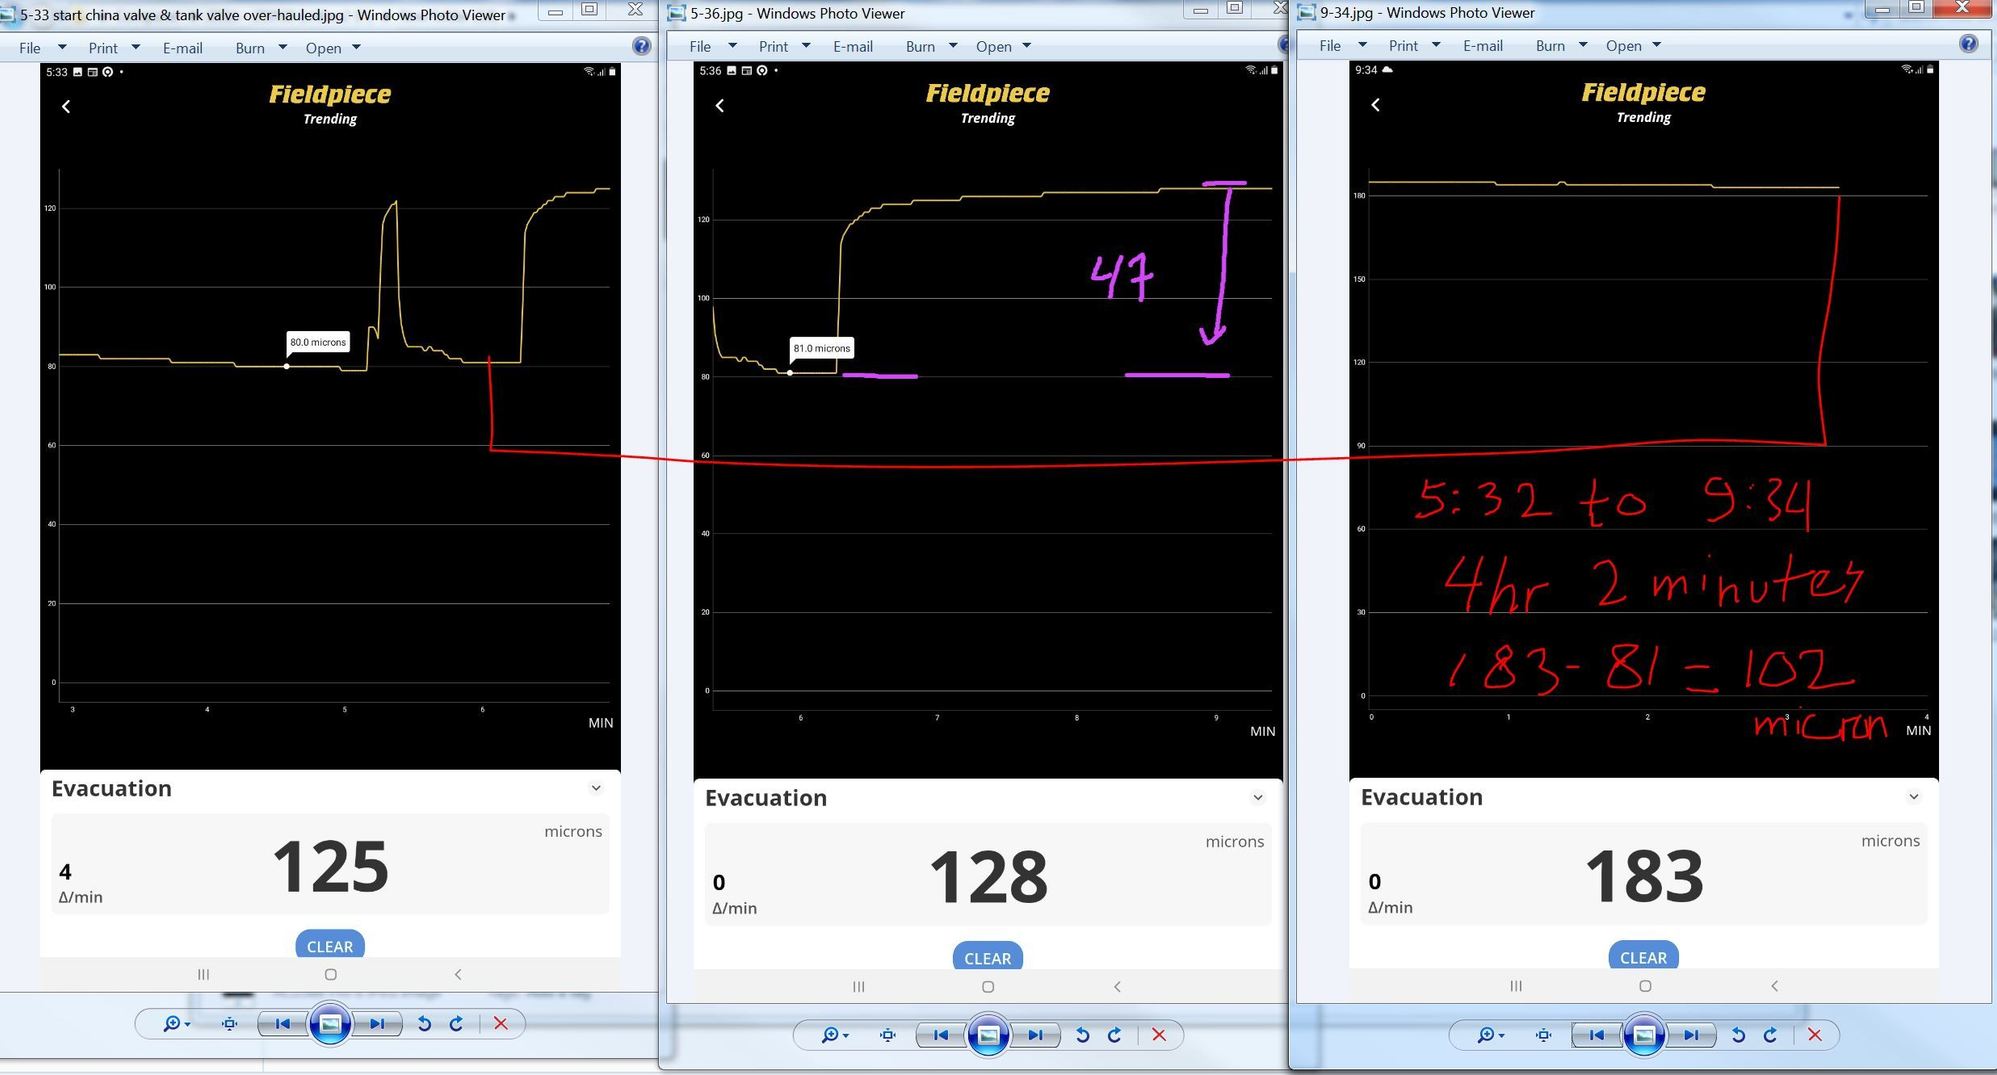This screenshot has width=1997, height=1075.
Task: Click E-mail in the 5-33 viewer toolbar
Action: tap(183, 47)
